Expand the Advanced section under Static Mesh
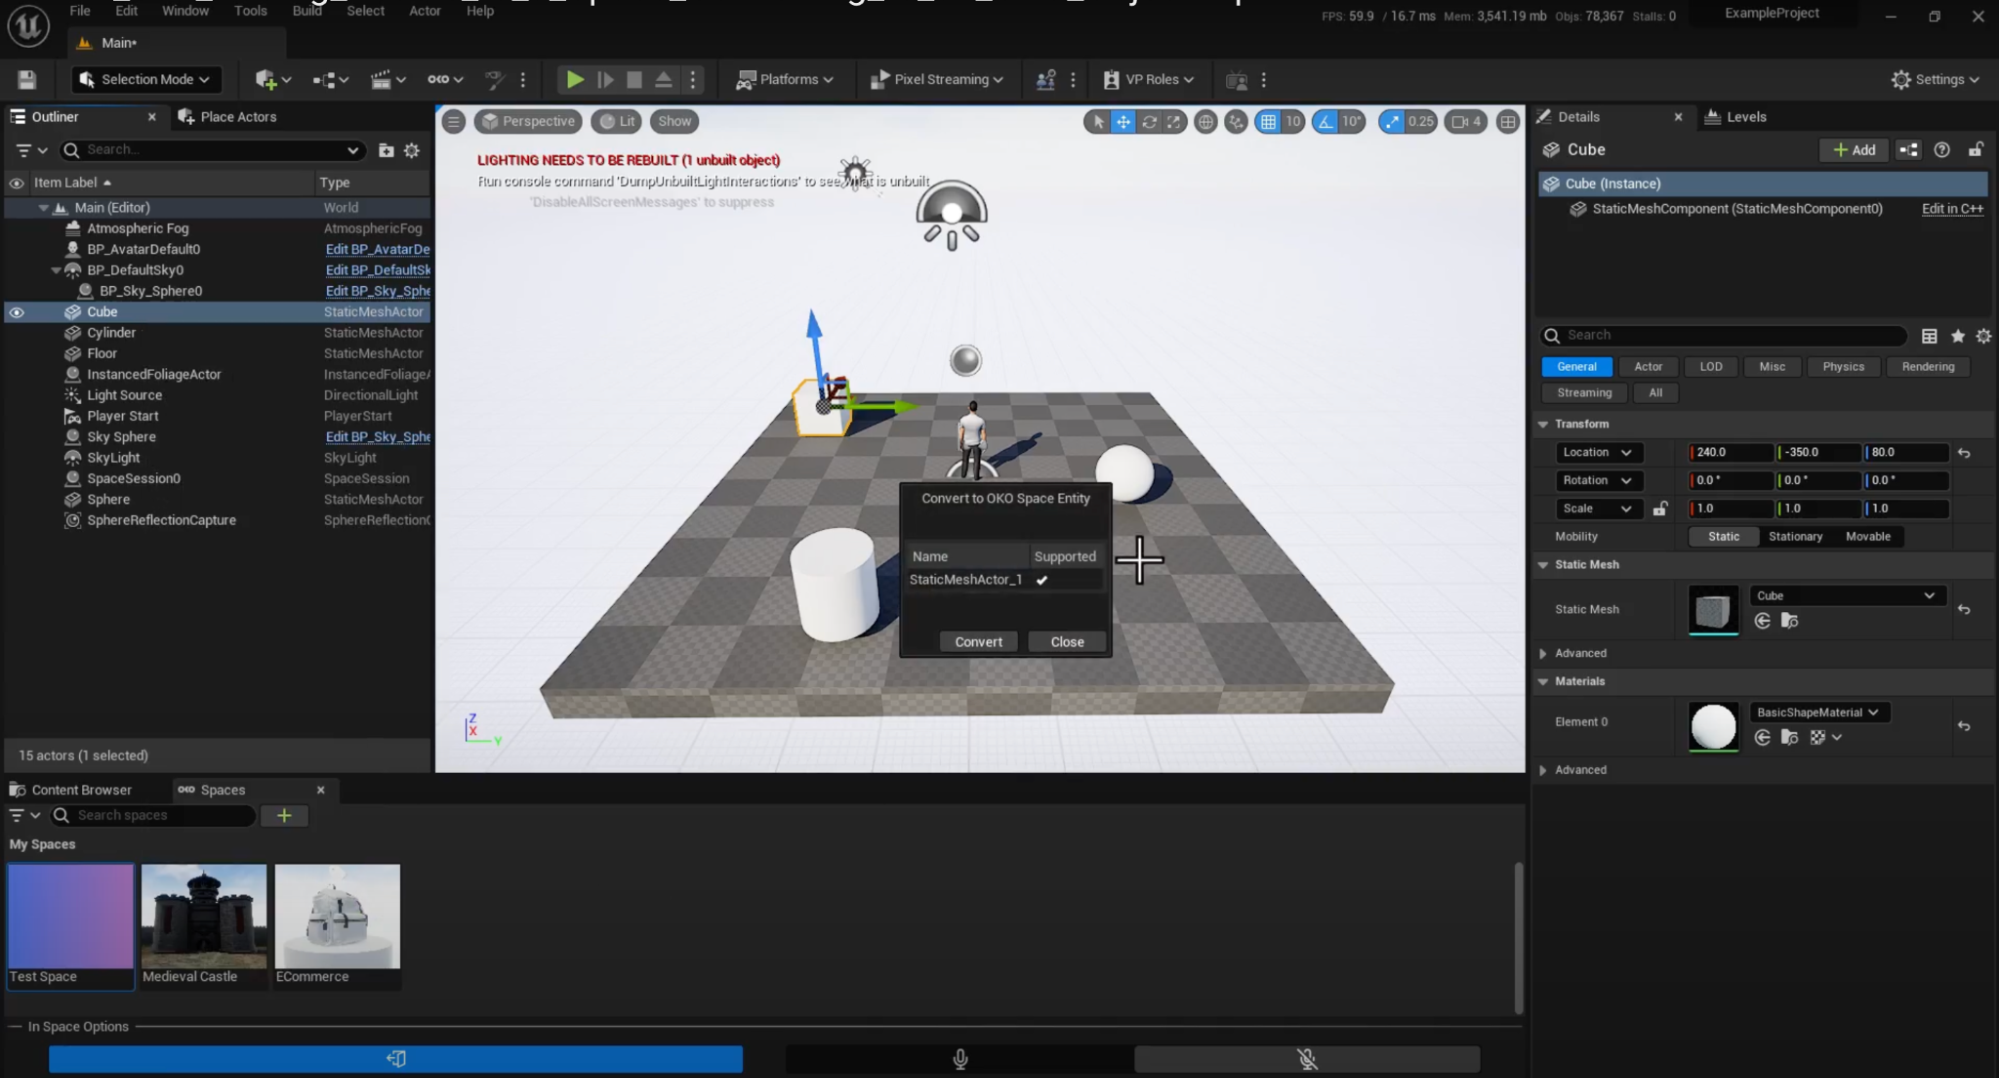The height and width of the screenshot is (1078, 1999). tap(1580, 653)
